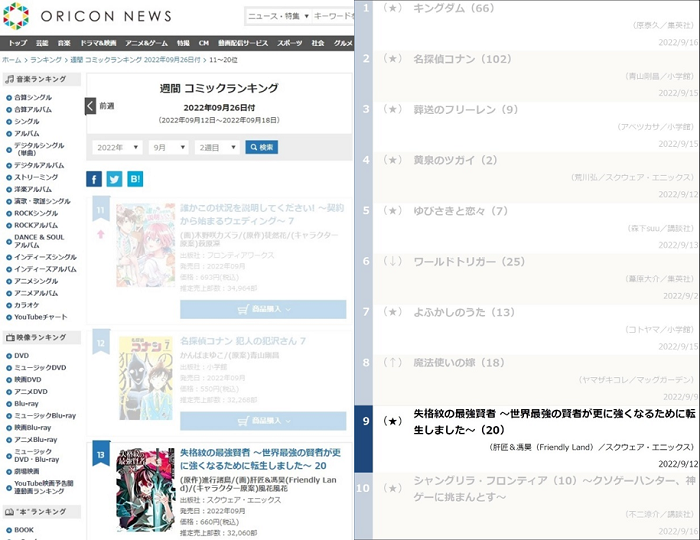Screen dimensions: 700x540
Task: Click 週間 コミックランキング breadcrumb link
Action: (x=135, y=60)
